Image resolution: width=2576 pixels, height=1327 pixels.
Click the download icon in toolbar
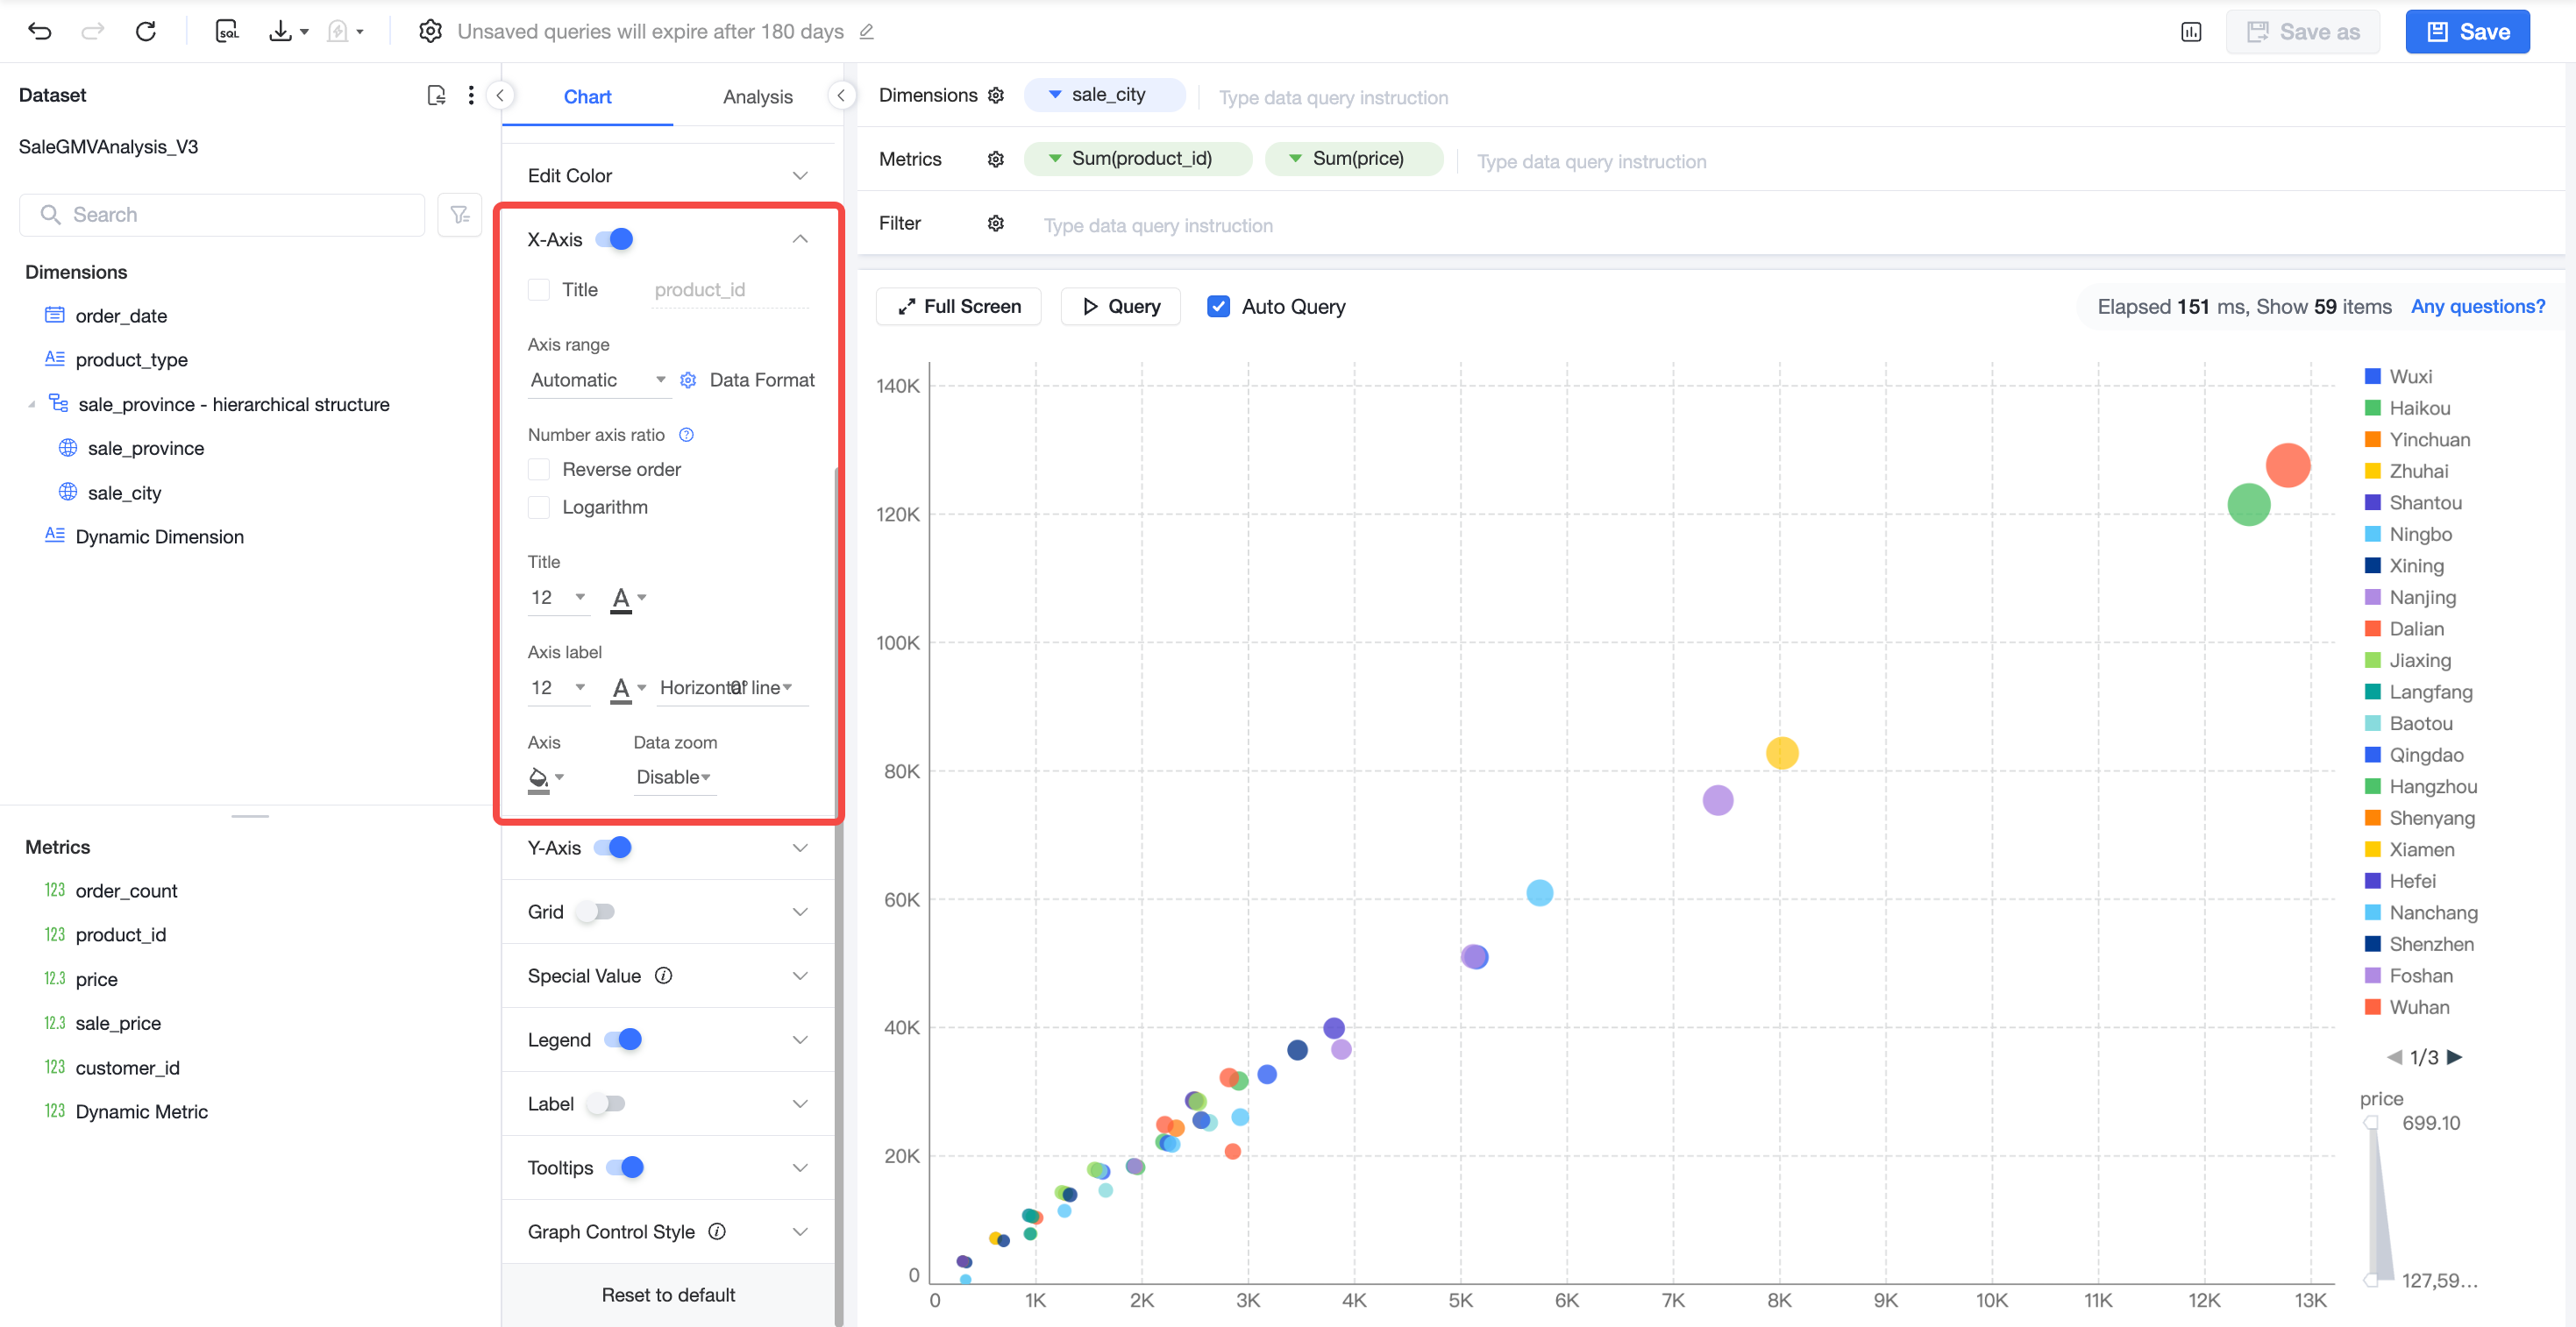pos(281,31)
